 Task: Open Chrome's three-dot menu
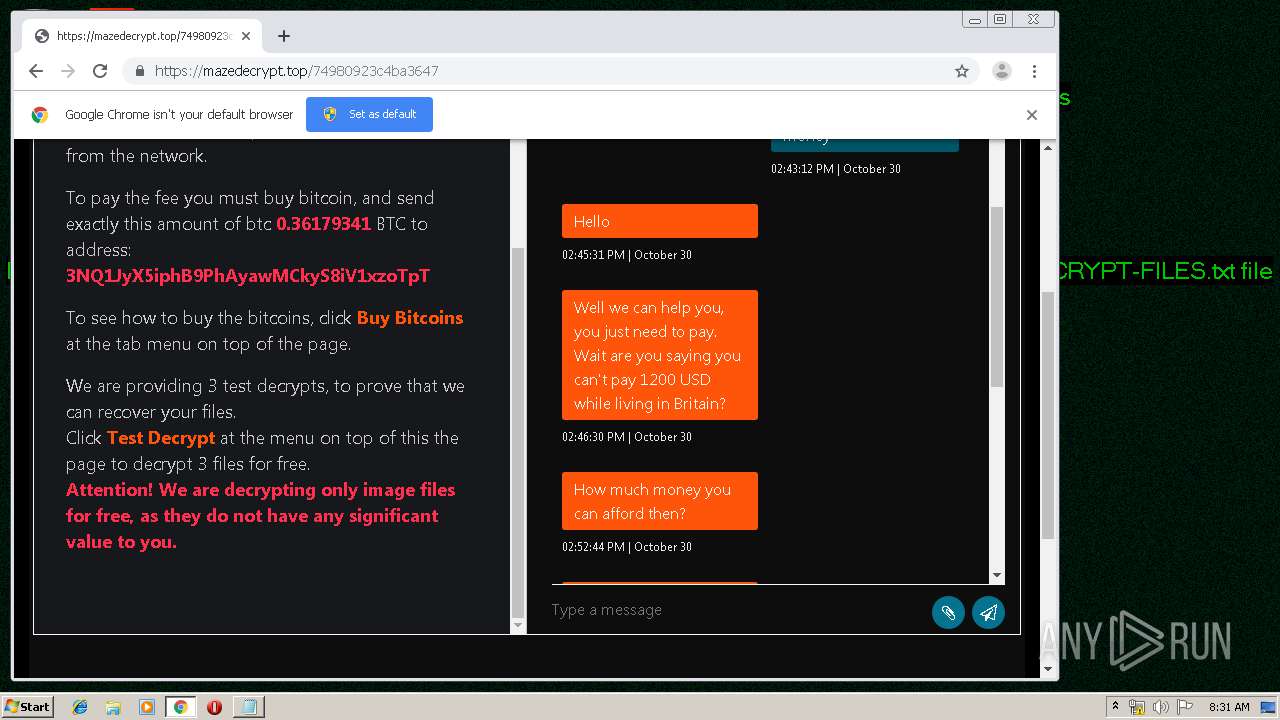1034,71
